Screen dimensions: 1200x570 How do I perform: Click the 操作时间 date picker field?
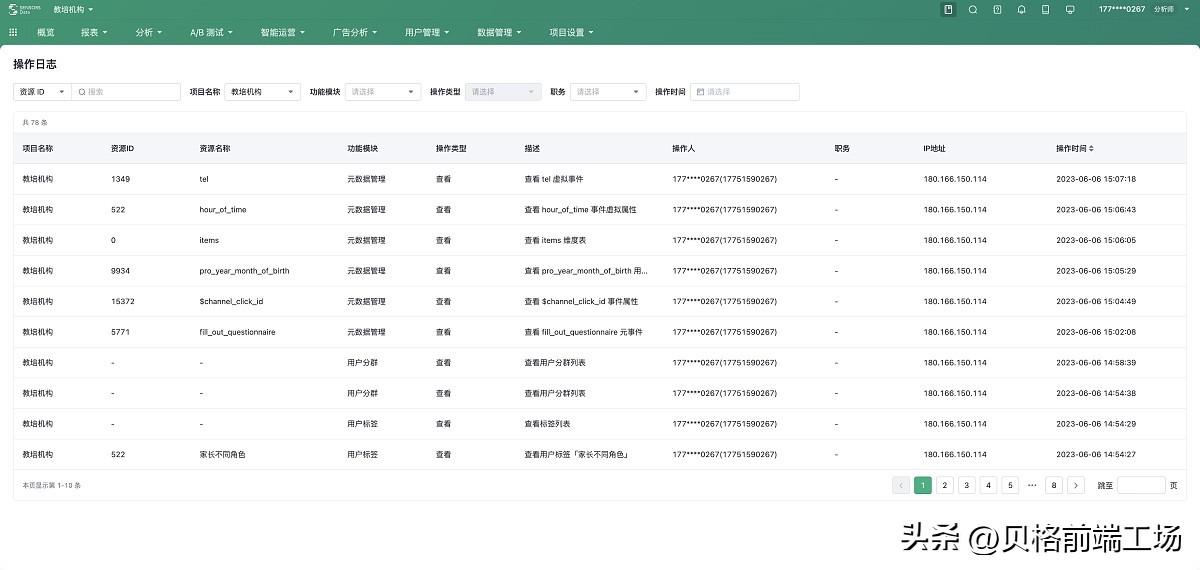point(745,91)
